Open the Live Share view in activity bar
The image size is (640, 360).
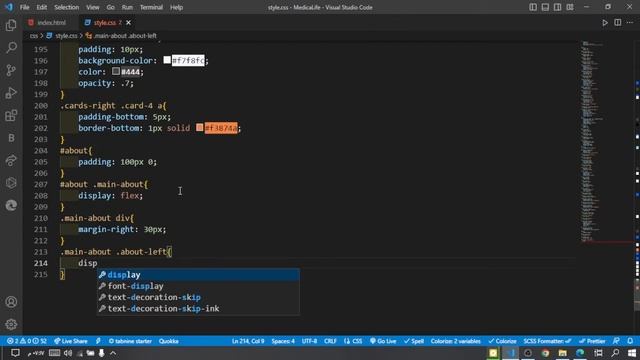tap(11, 160)
